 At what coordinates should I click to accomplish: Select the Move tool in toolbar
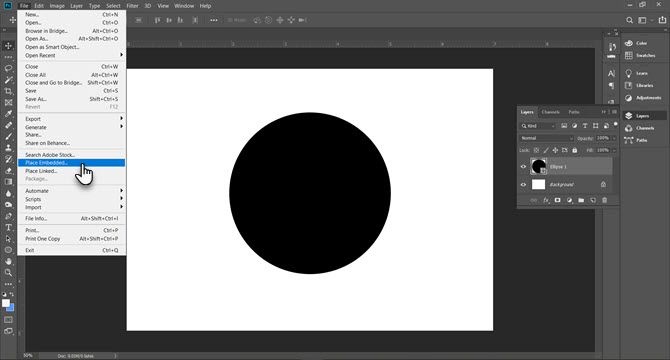coord(8,46)
